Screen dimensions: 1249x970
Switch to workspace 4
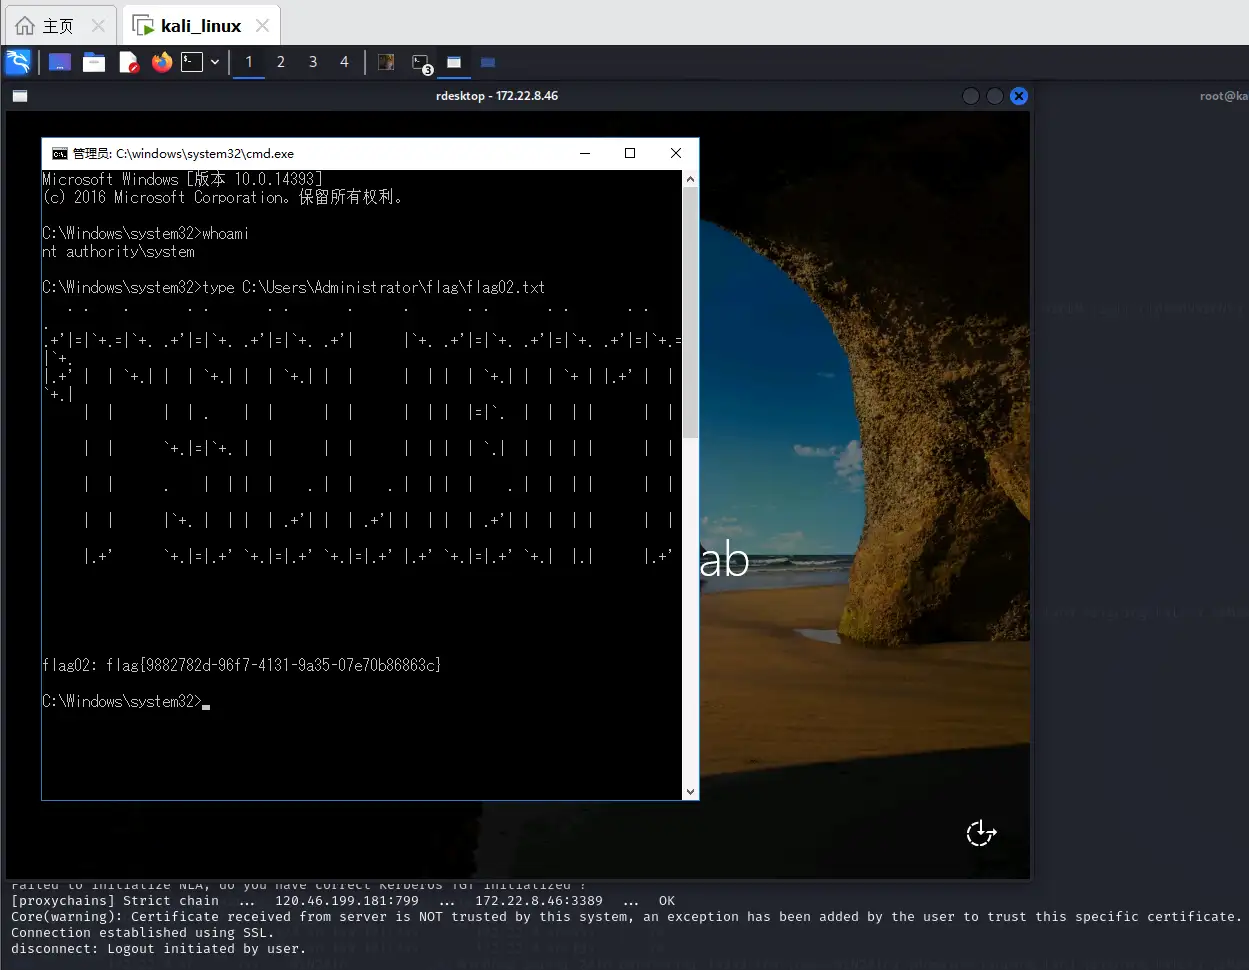[x=344, y=62]
